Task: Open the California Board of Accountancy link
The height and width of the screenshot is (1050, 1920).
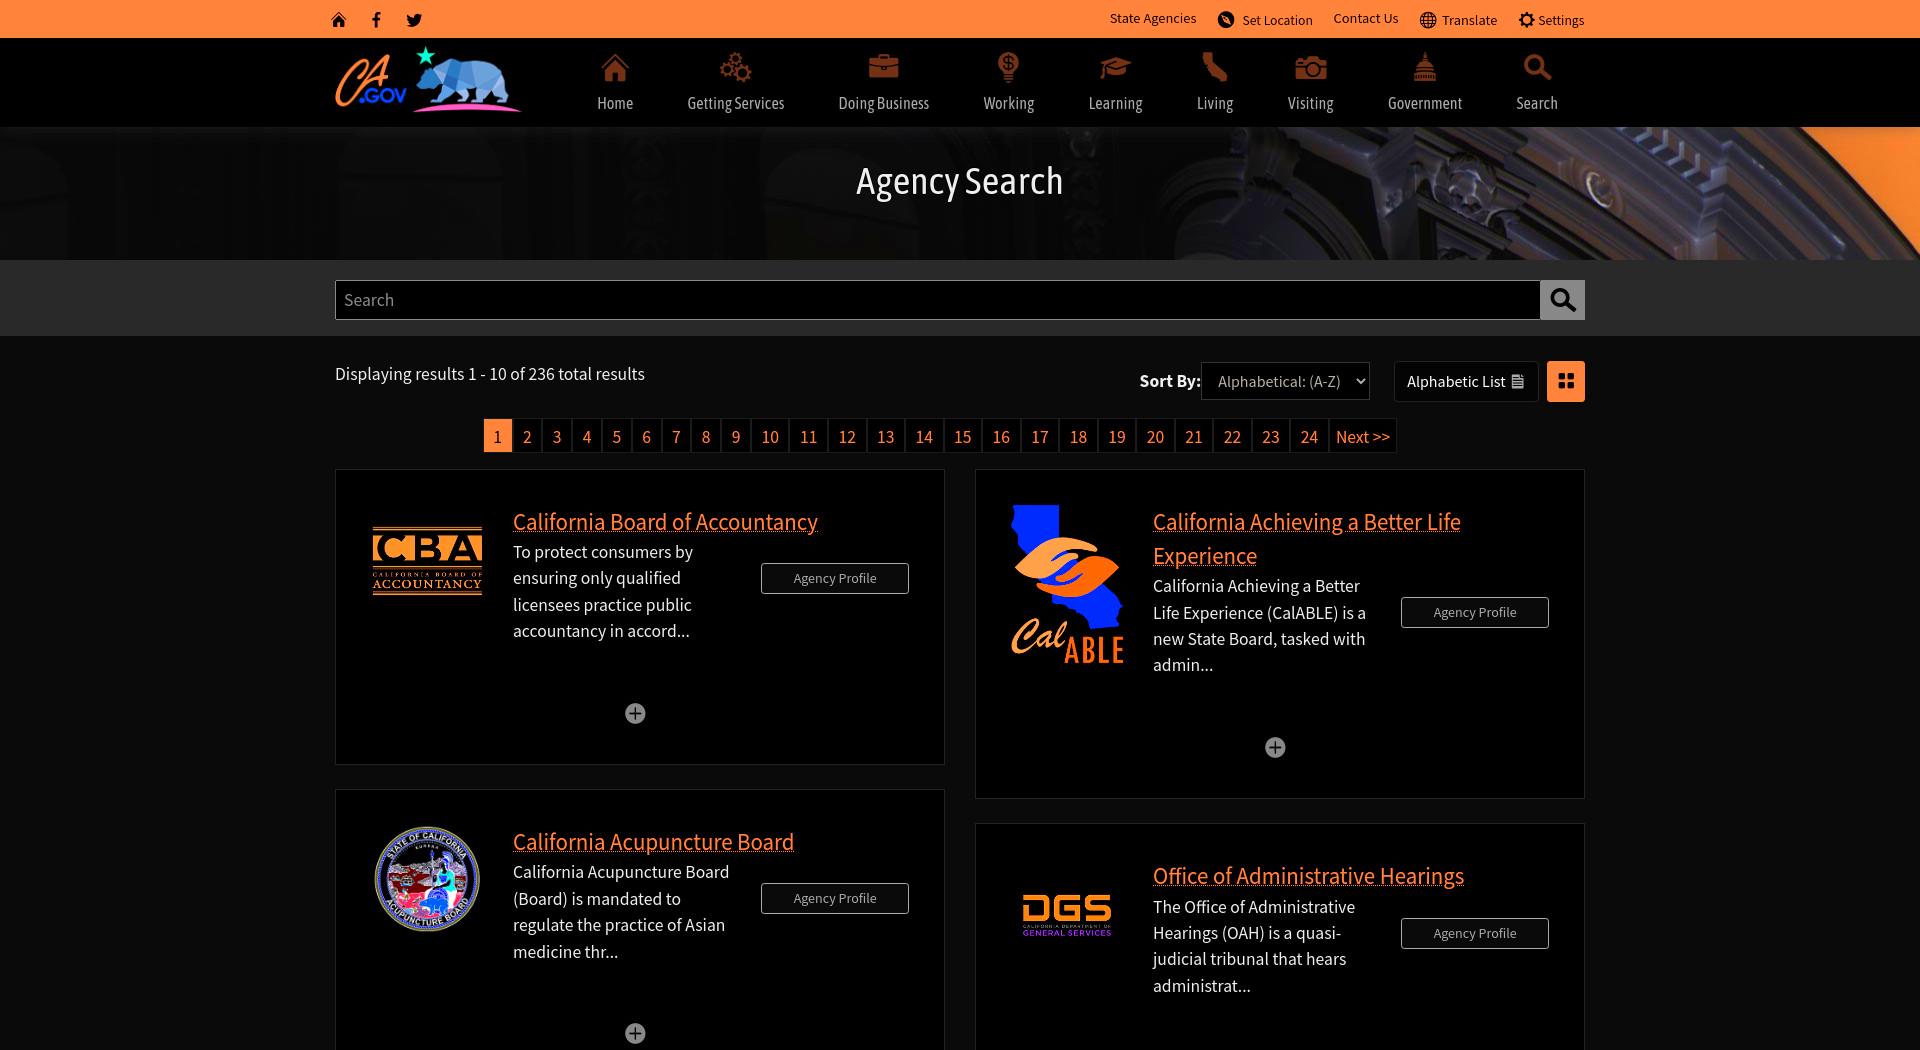Action: (x=665, y=522)
